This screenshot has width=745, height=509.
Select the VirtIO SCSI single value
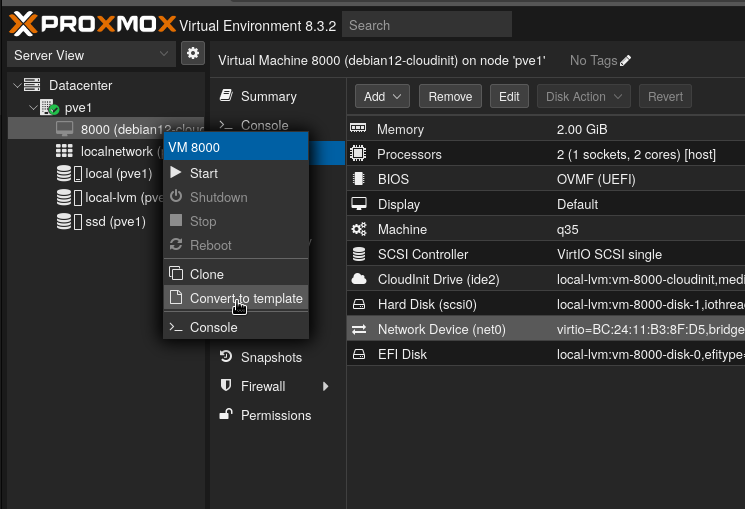609,254
